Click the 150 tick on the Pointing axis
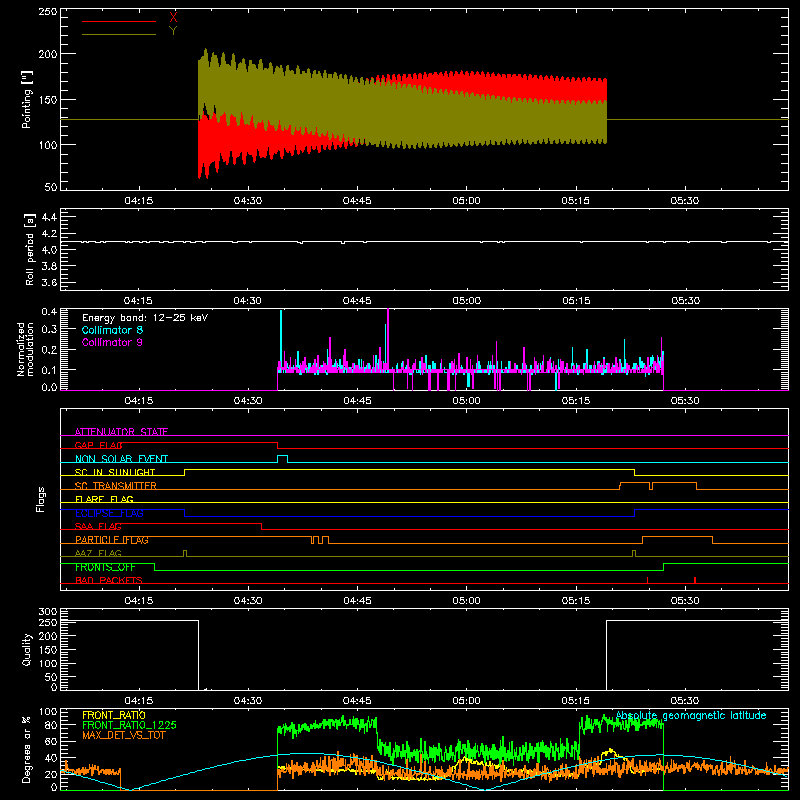Viewport: 800px width, 800px height. [48, 99]
